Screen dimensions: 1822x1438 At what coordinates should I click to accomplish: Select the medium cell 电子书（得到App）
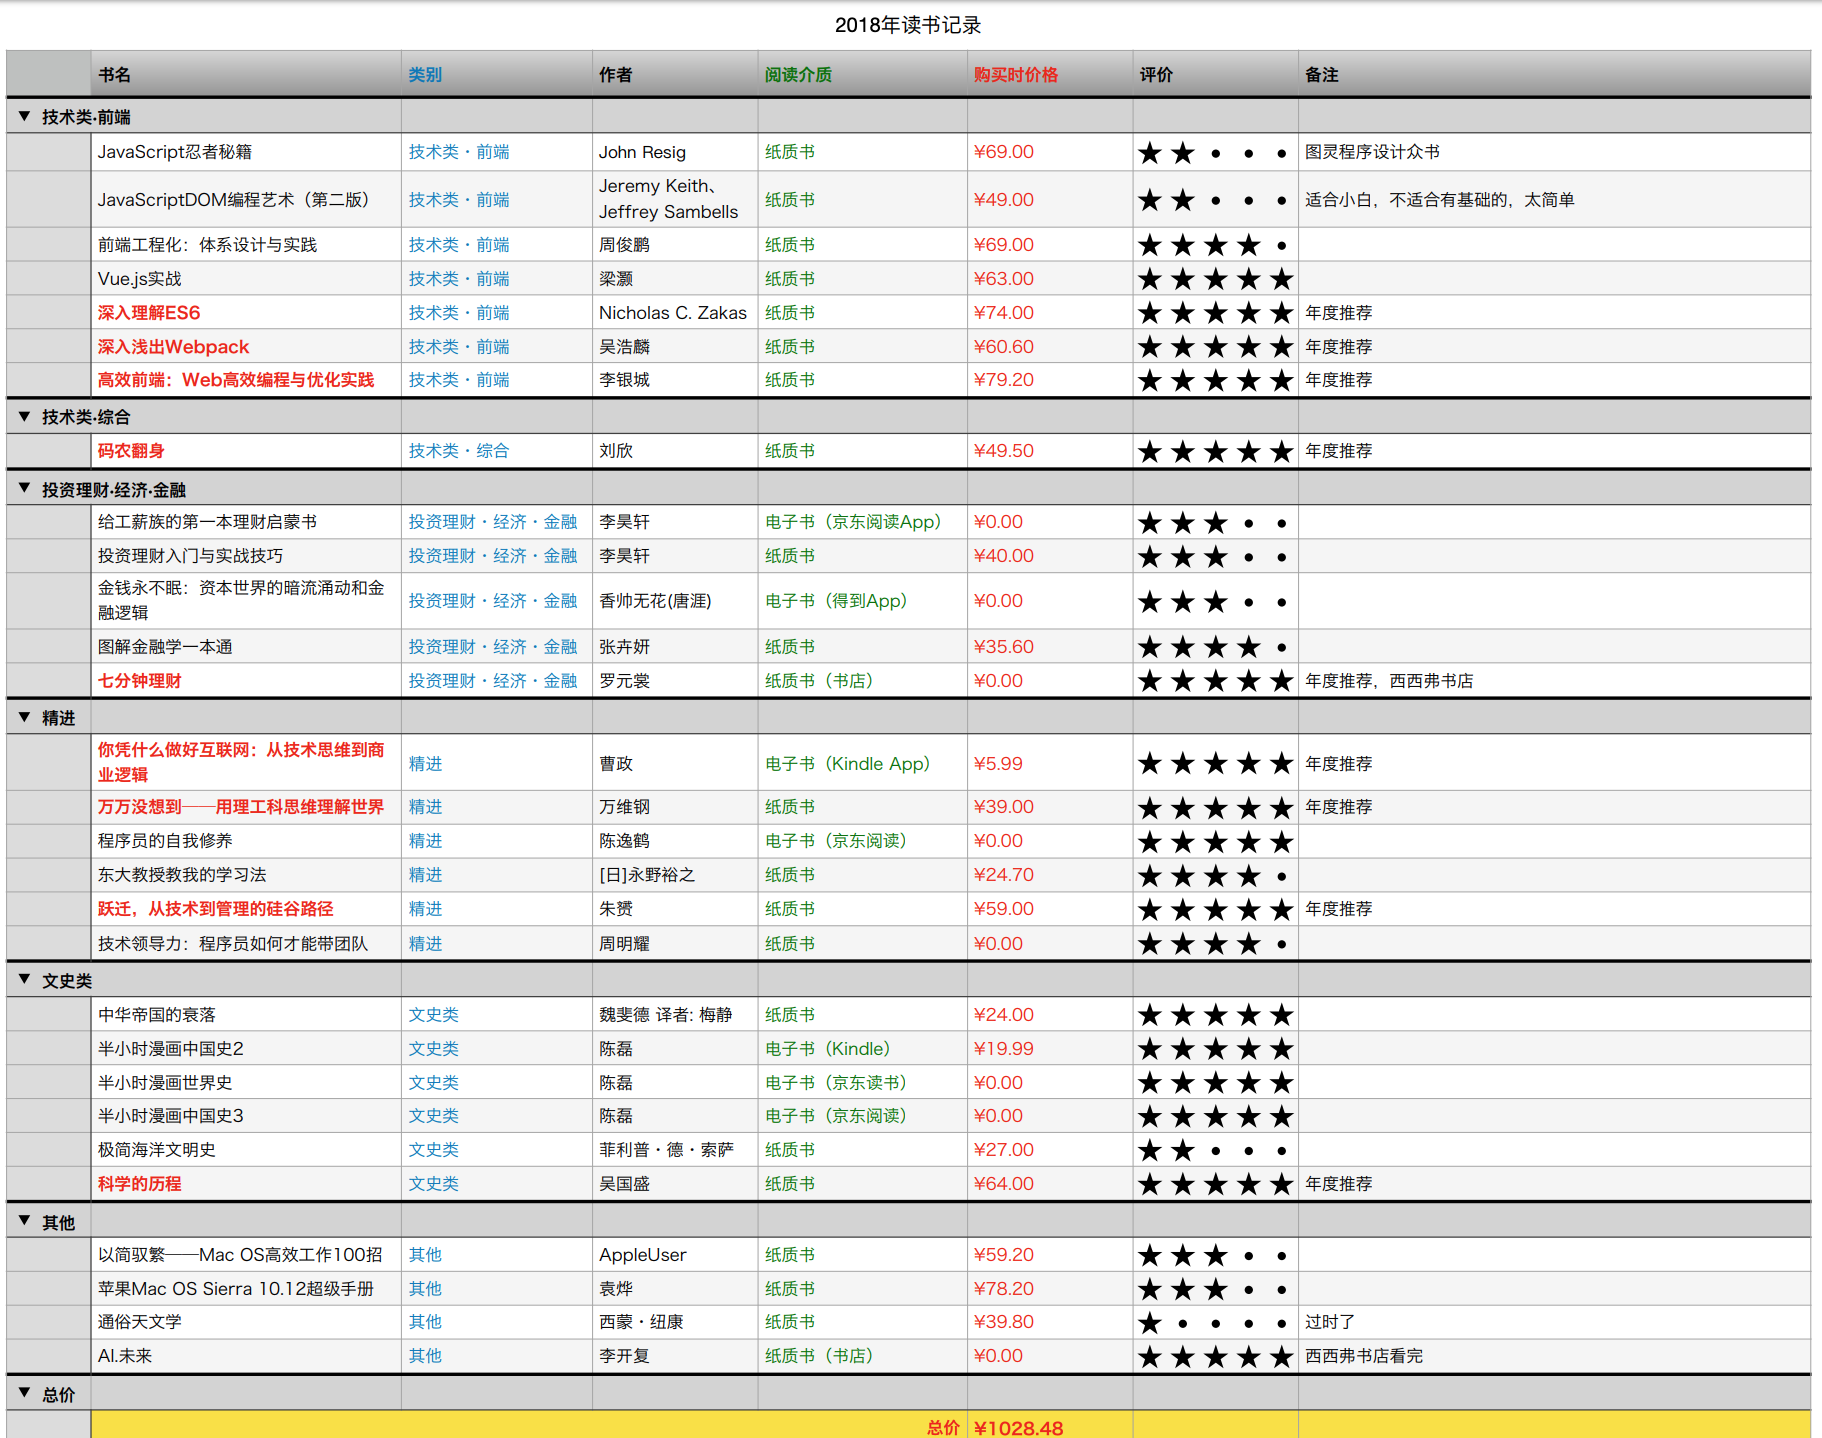click(x=863, y=601)
